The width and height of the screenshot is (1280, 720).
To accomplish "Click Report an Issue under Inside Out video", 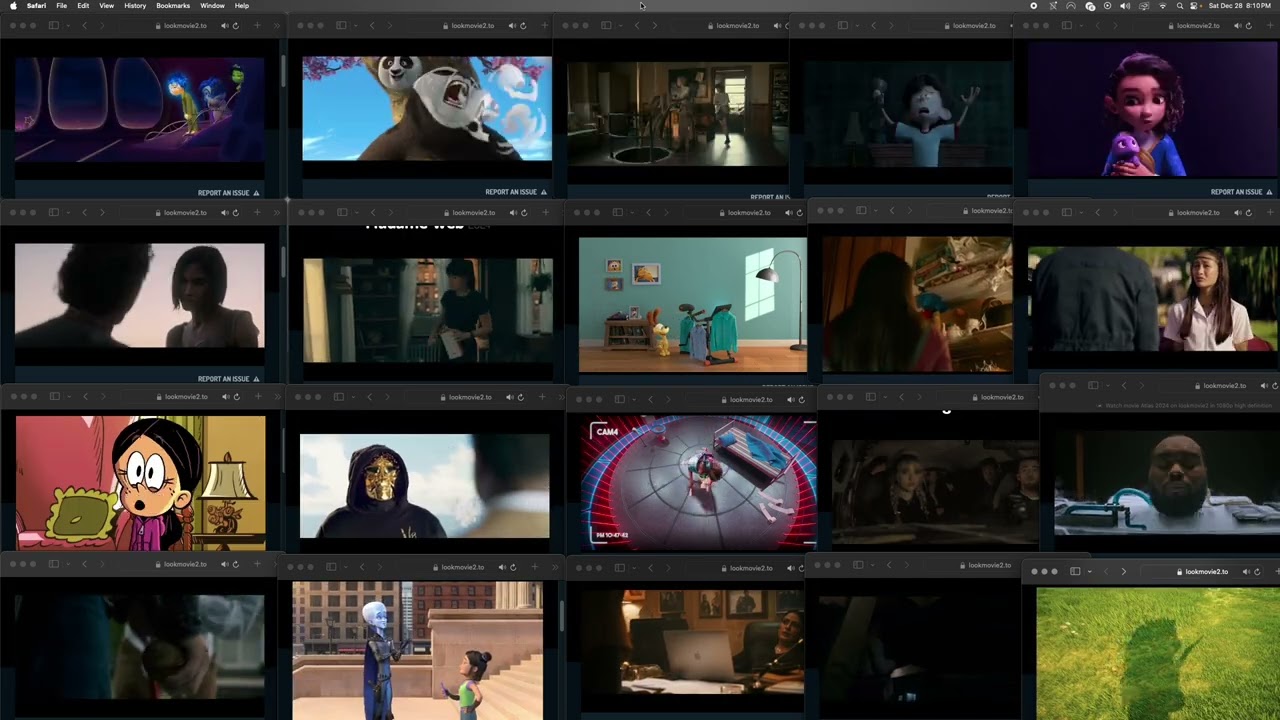I will click(x=228, y=192).
